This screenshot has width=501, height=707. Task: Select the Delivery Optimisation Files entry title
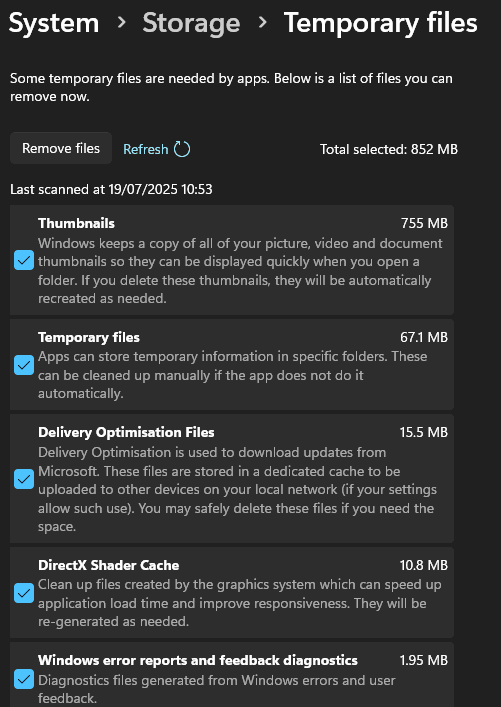pos(126,432)
